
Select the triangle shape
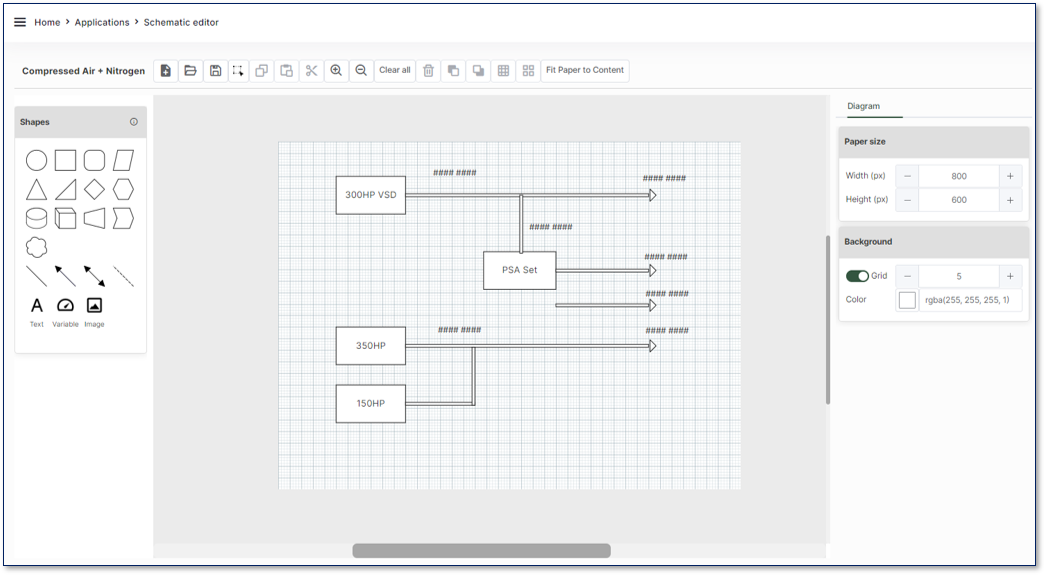37,190
